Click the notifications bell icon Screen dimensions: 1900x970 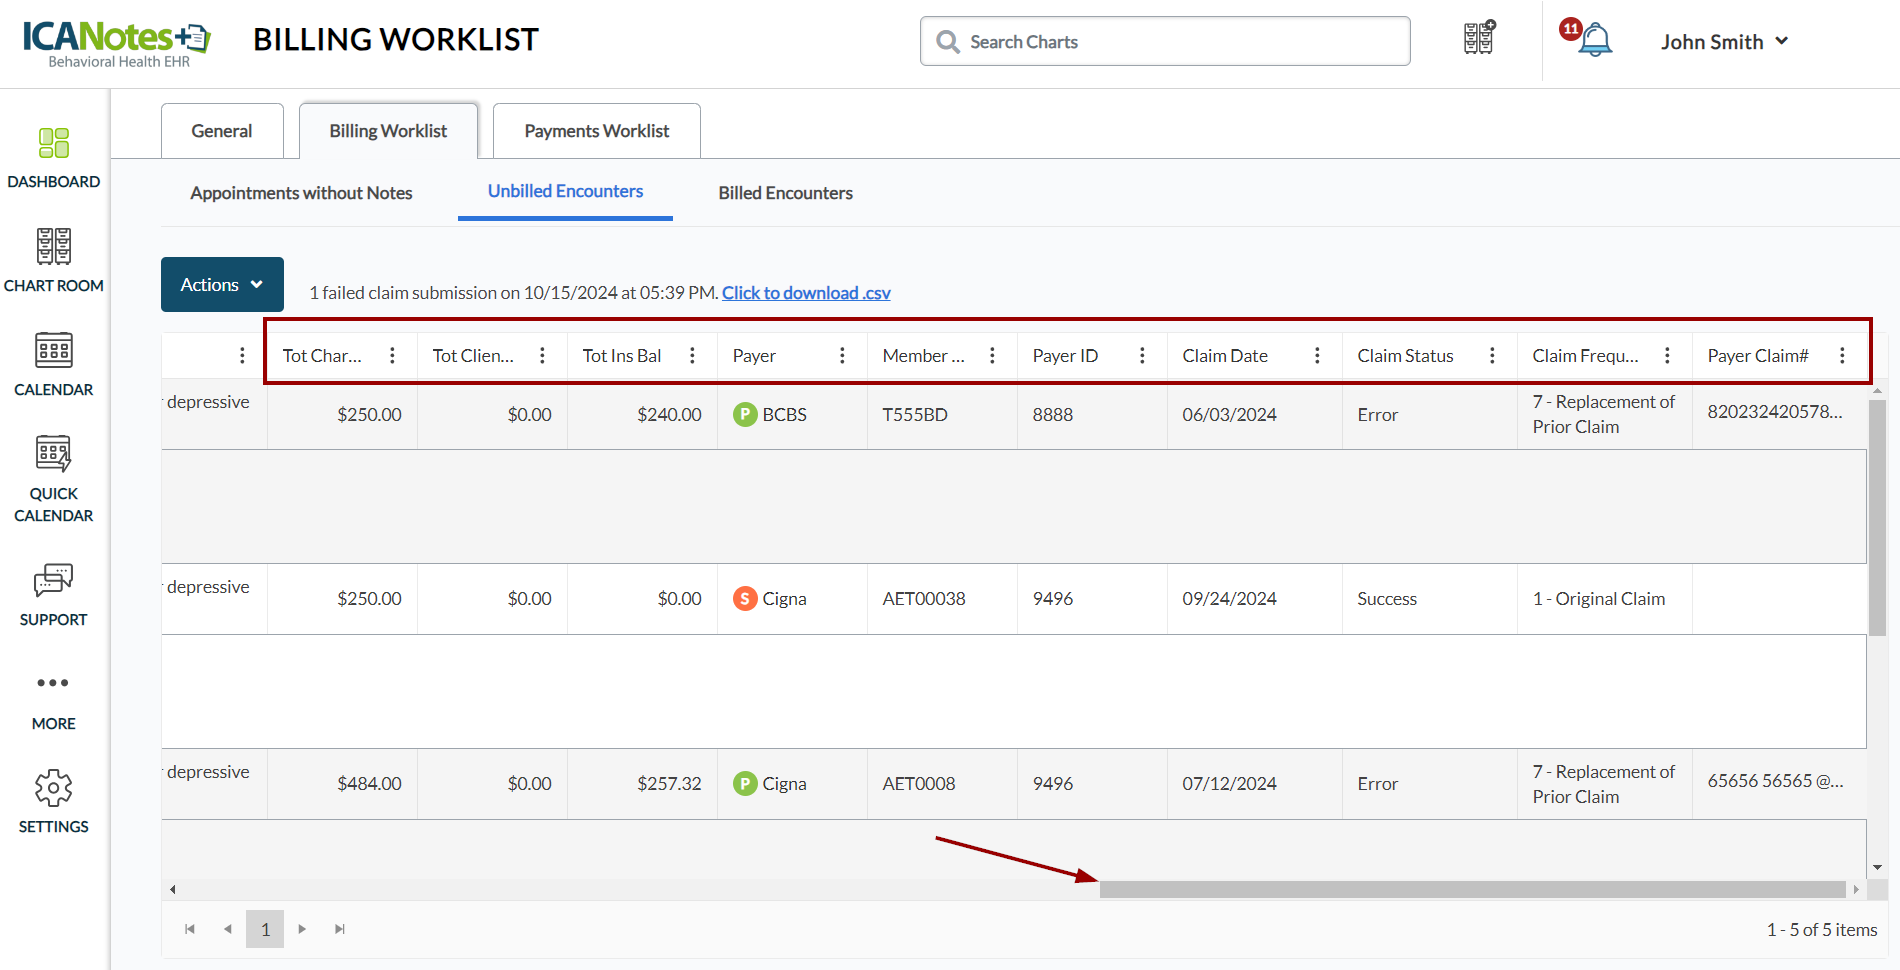pyautogui.click(x=1594, y=41)
